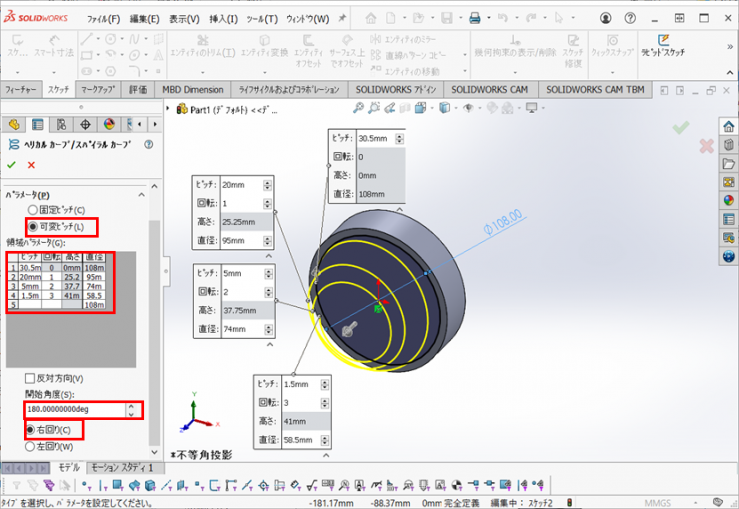Select the constant pitch radio button
Screen dimensions: 739x509
33,210
